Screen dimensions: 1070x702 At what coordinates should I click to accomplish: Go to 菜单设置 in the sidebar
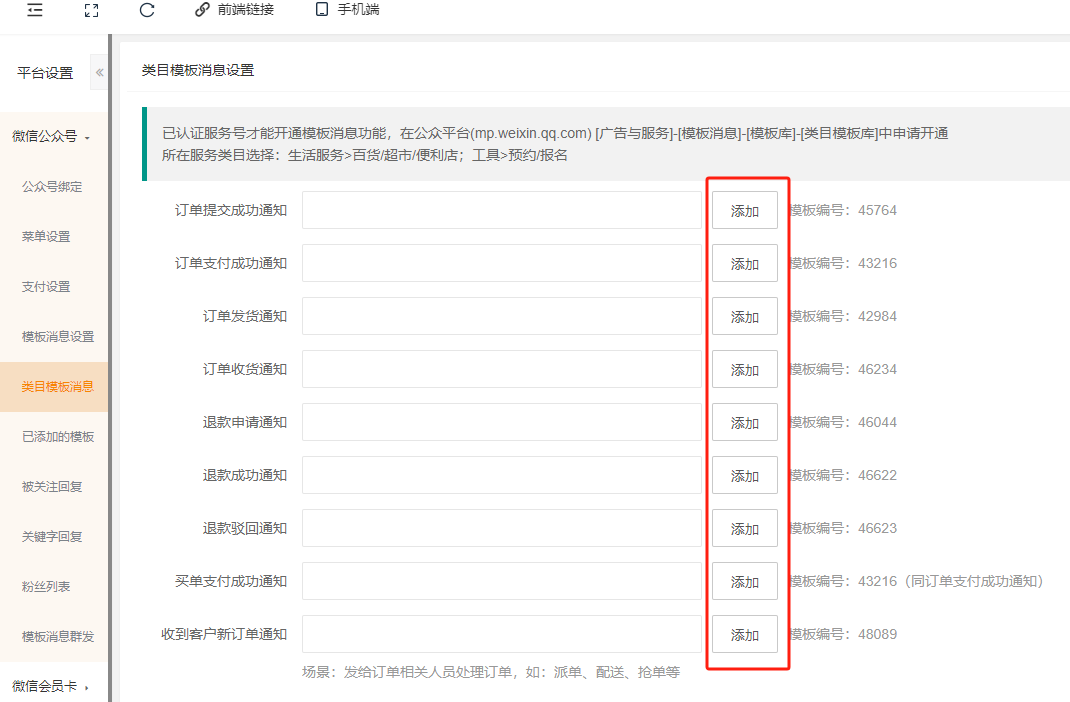coord(46,237)
